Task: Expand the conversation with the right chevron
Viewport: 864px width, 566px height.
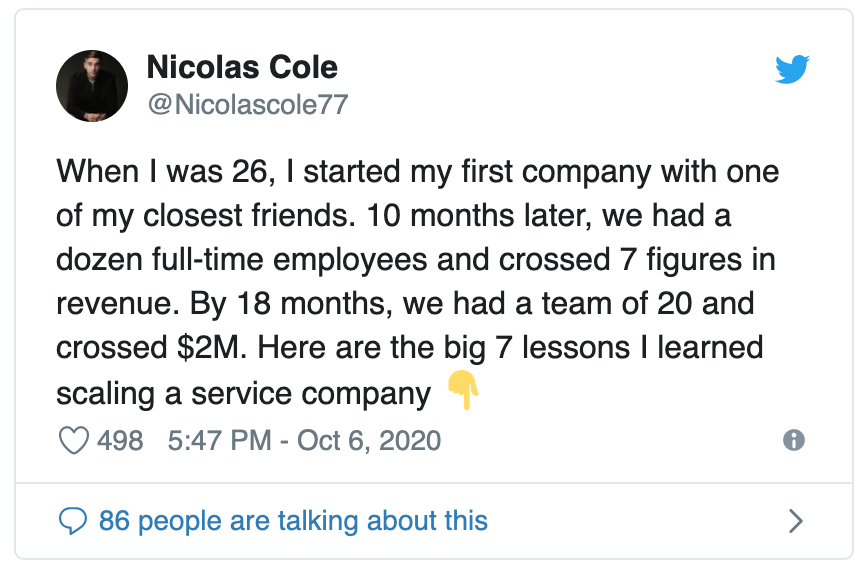Action: 796,520
